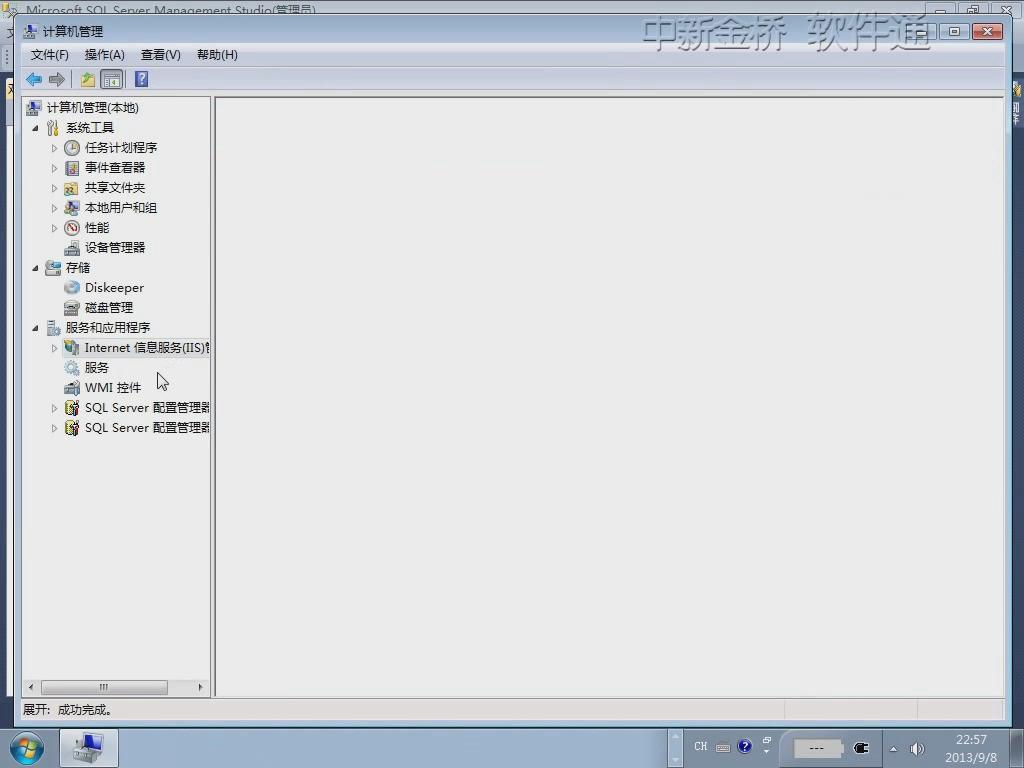
Task: Open 设备管理器 via its icon
Action: (72, 248)
